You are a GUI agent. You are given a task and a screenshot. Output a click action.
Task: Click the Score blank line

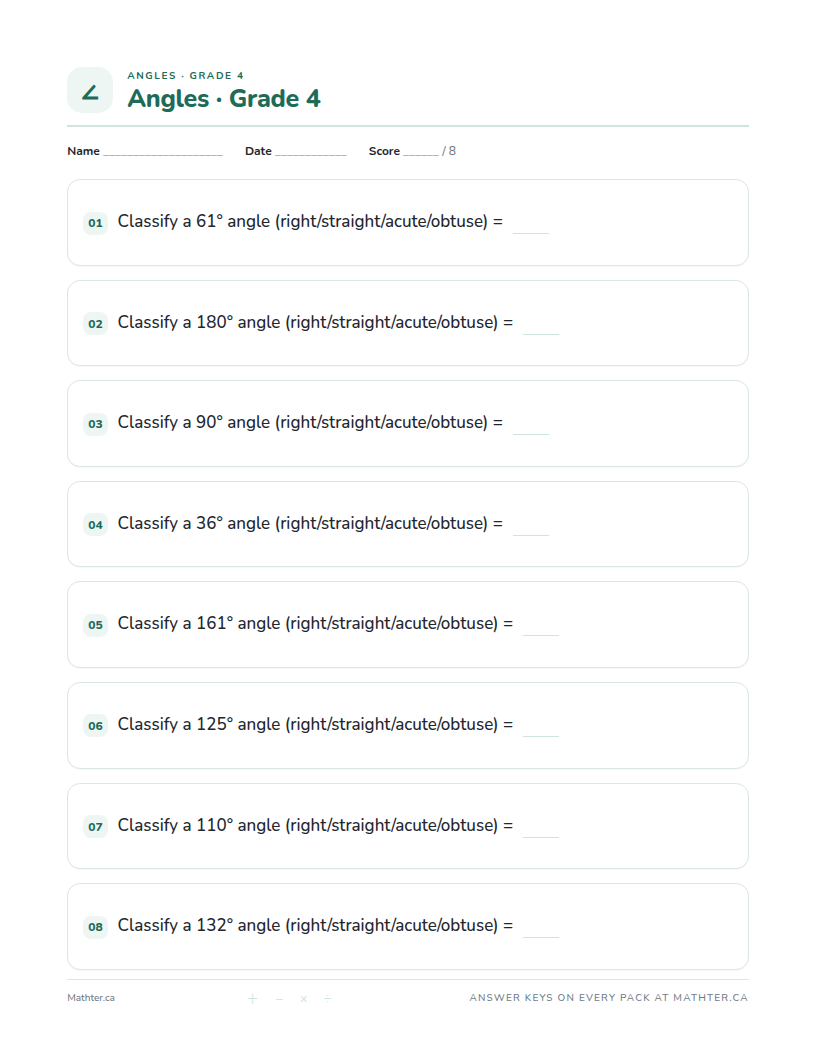[x=421, y=154]
